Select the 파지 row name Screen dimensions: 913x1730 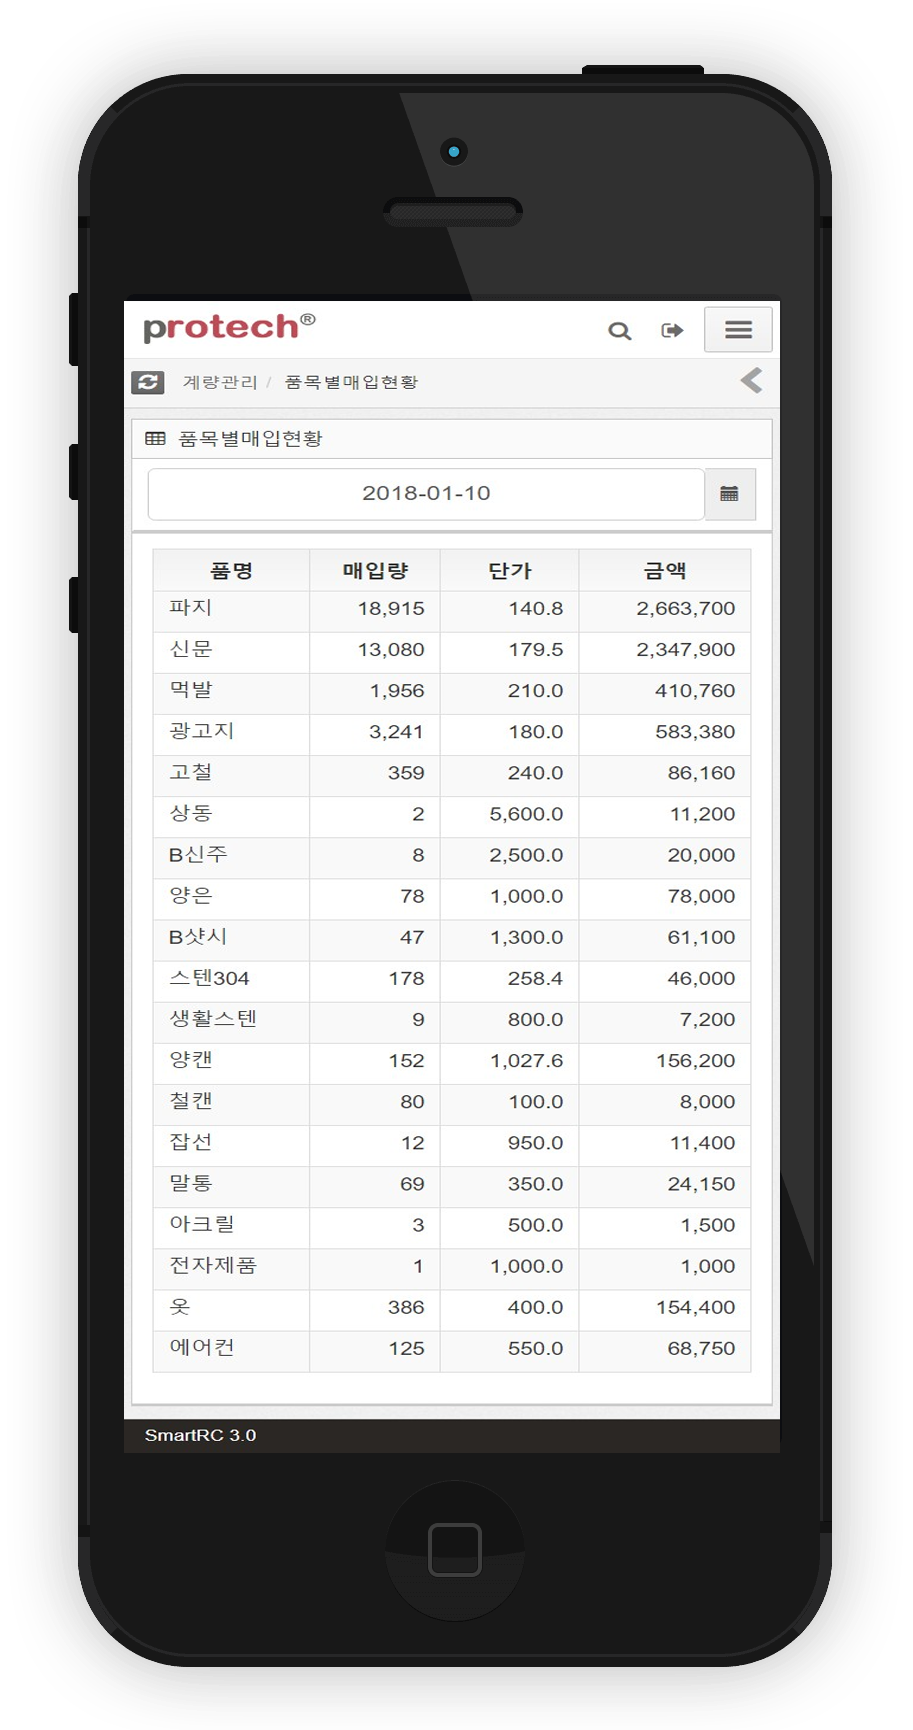click(190, 608)
